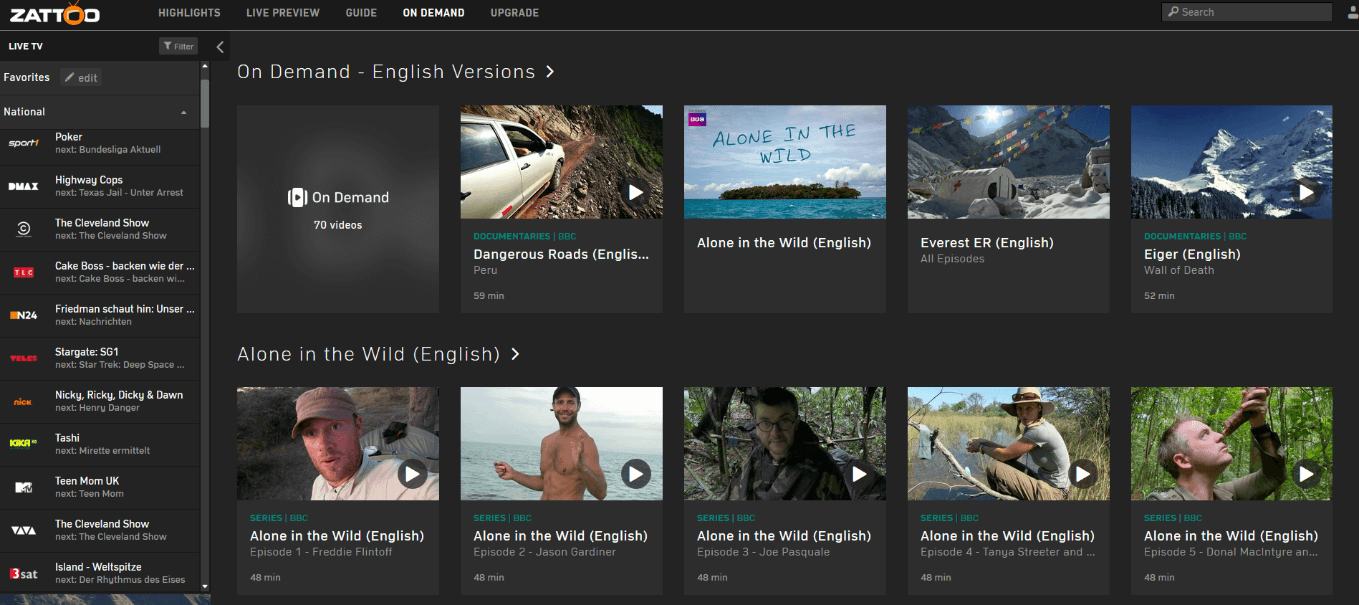1359x605 pixels.
Task: Play Episode 1 Freddie Flintoff
Action: [412, 473]
